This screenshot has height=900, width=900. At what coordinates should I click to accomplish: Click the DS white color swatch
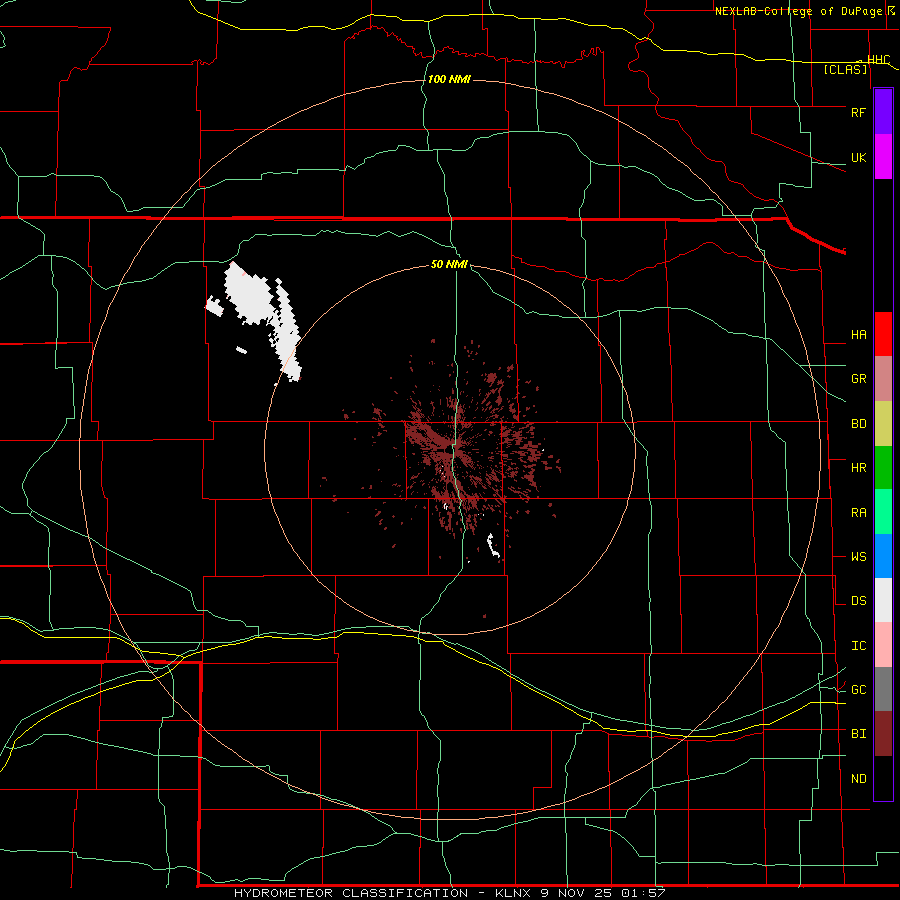click(x=883, y=600)
